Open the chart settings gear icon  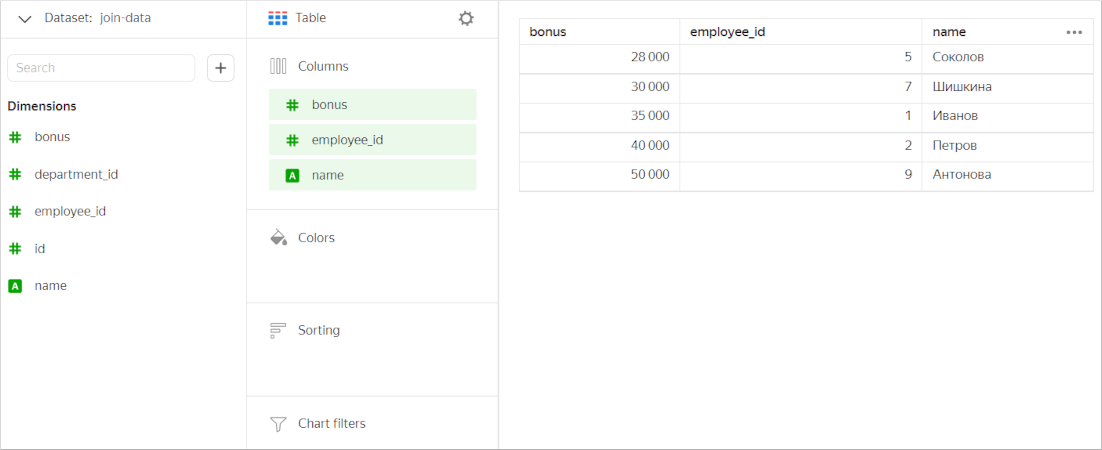(466, 18)
